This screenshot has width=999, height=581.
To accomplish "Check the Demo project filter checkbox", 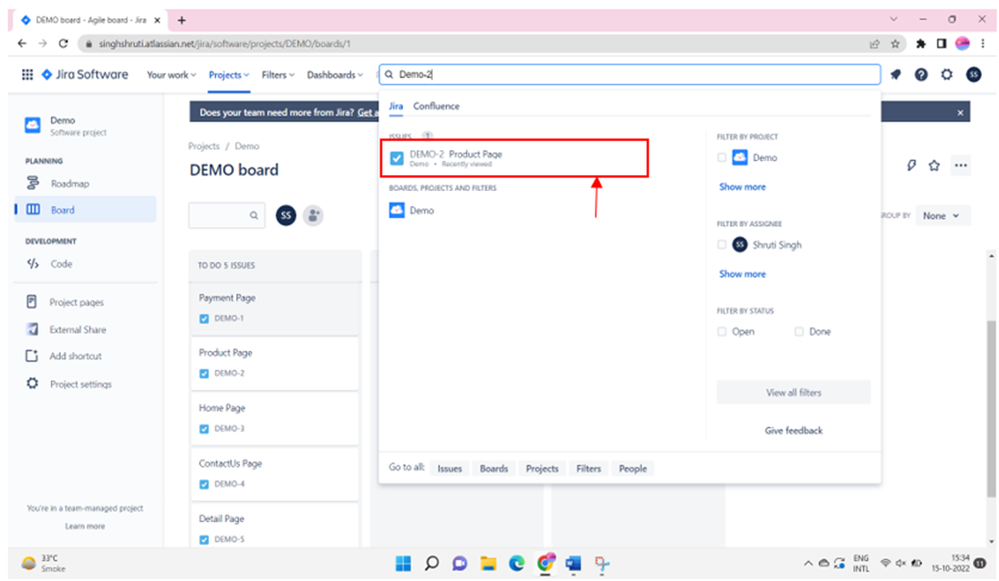I will click(x=723, y=157).
